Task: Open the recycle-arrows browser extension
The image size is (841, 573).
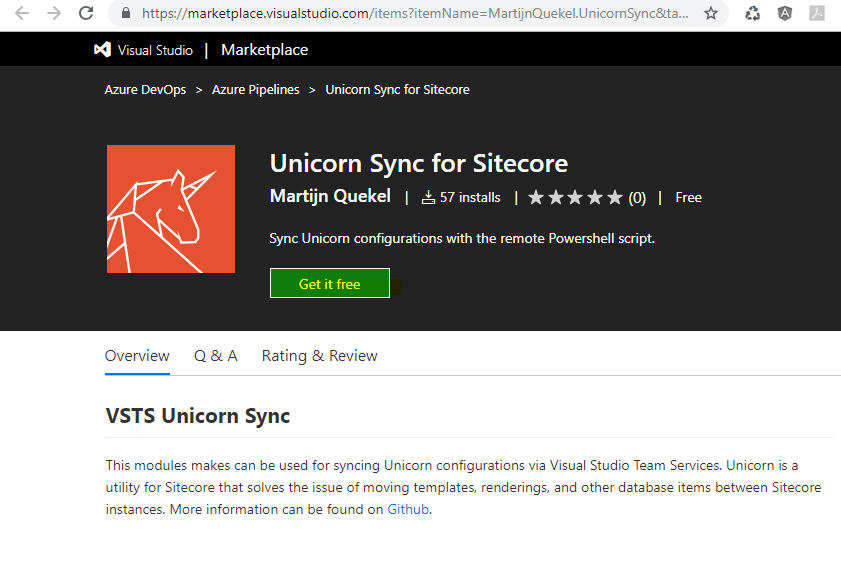Action: [753, 13]
